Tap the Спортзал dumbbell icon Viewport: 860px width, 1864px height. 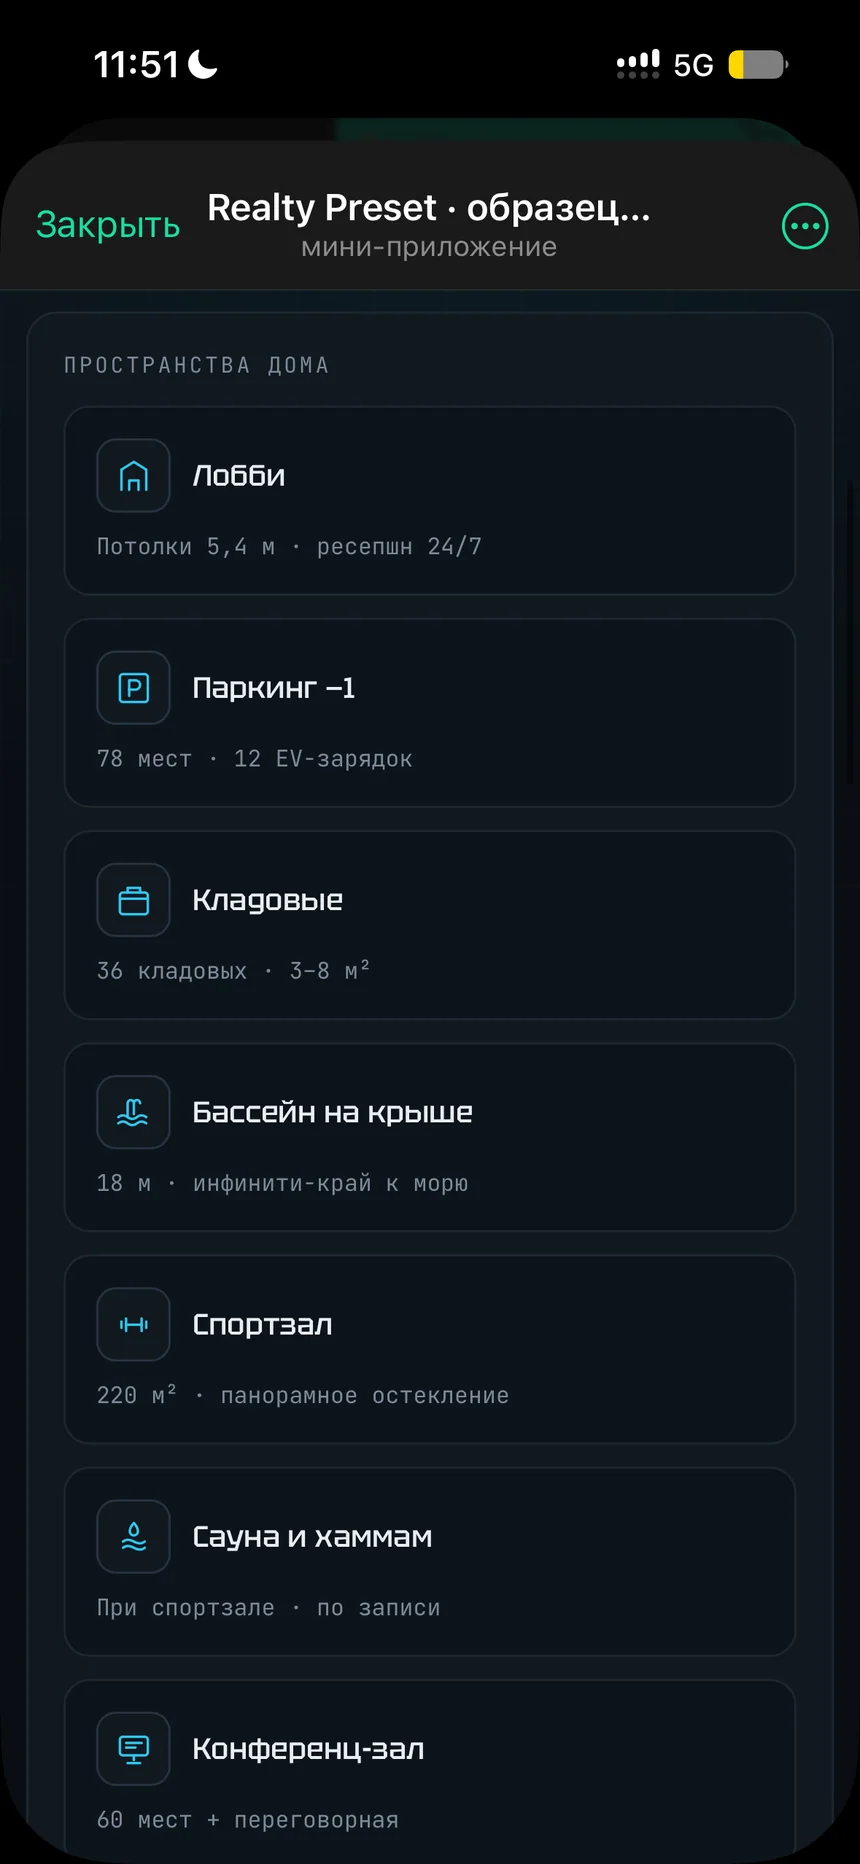(x=133, y=1324)
